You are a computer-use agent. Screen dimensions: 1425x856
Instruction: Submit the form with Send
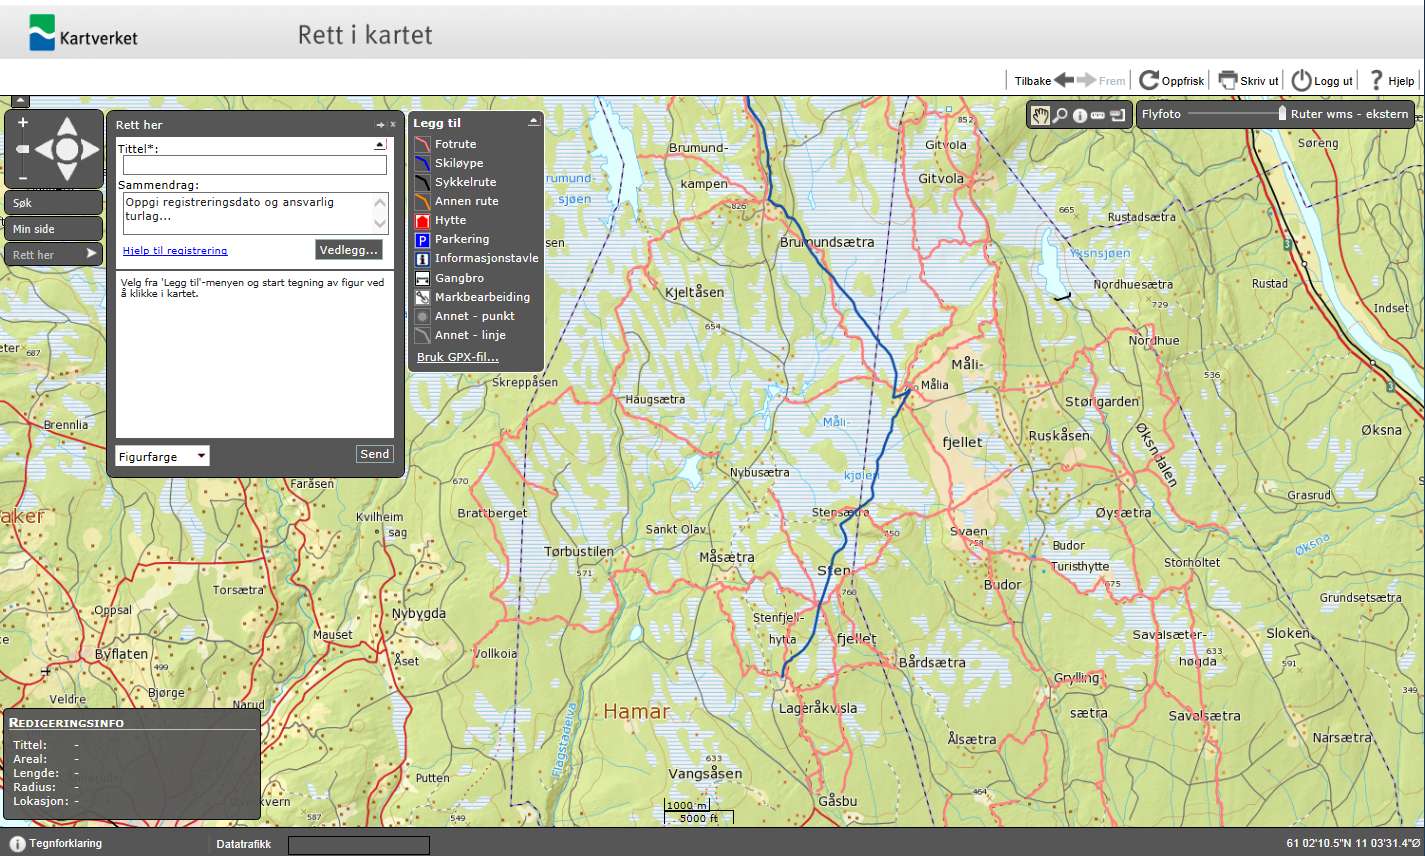(375, 454)
